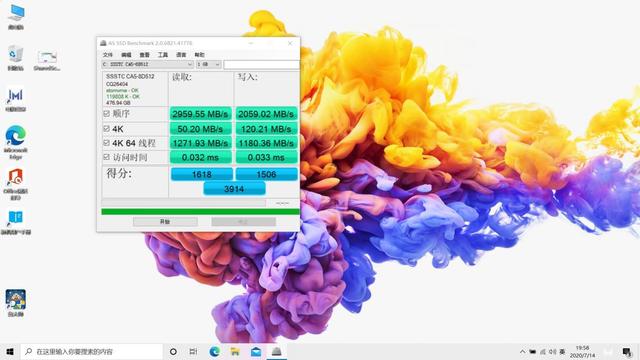
Task: Toggle the Seq (顺序) test checkbox
Action: pyautogui.click(x=107, y=113)
